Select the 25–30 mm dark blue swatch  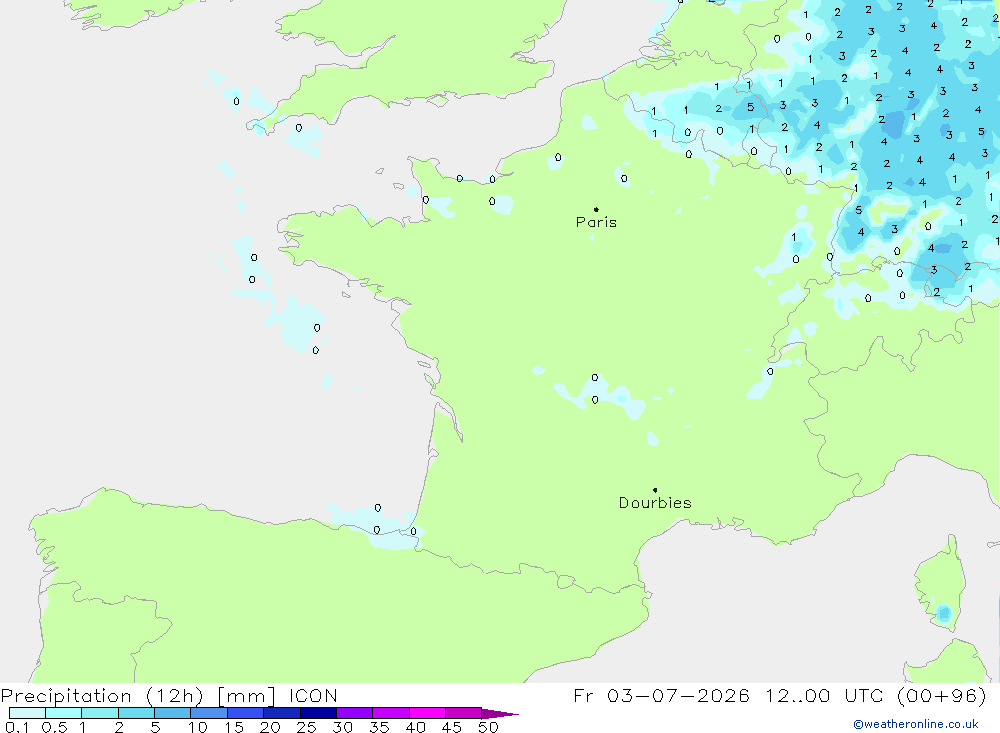point(318,713)
